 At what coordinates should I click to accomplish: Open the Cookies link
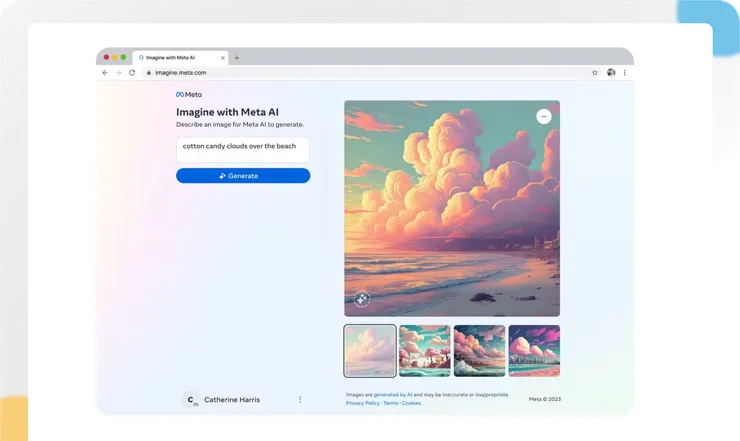coord(412,403)
